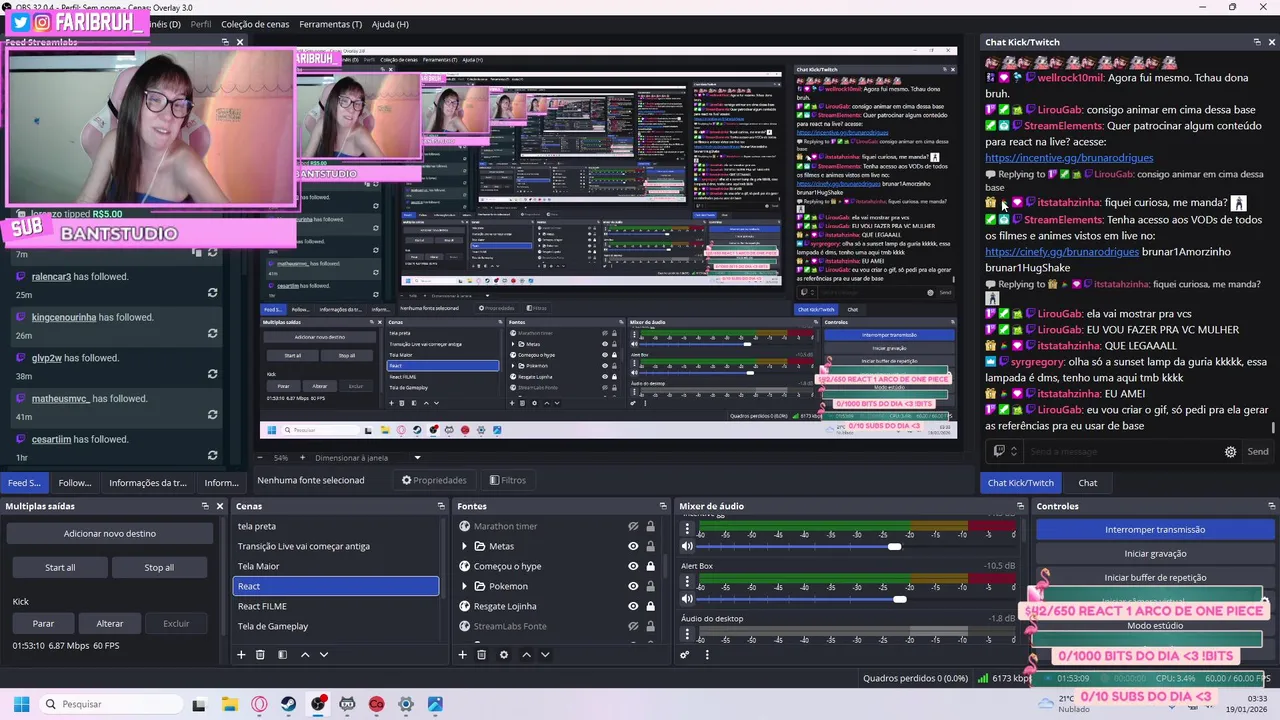Open chat settings gear icon
This screenshot has height=720, width=1280.
tap(1230, 452)
